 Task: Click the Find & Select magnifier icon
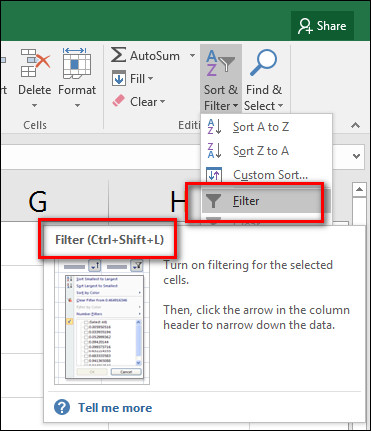(x=263, y=63)
